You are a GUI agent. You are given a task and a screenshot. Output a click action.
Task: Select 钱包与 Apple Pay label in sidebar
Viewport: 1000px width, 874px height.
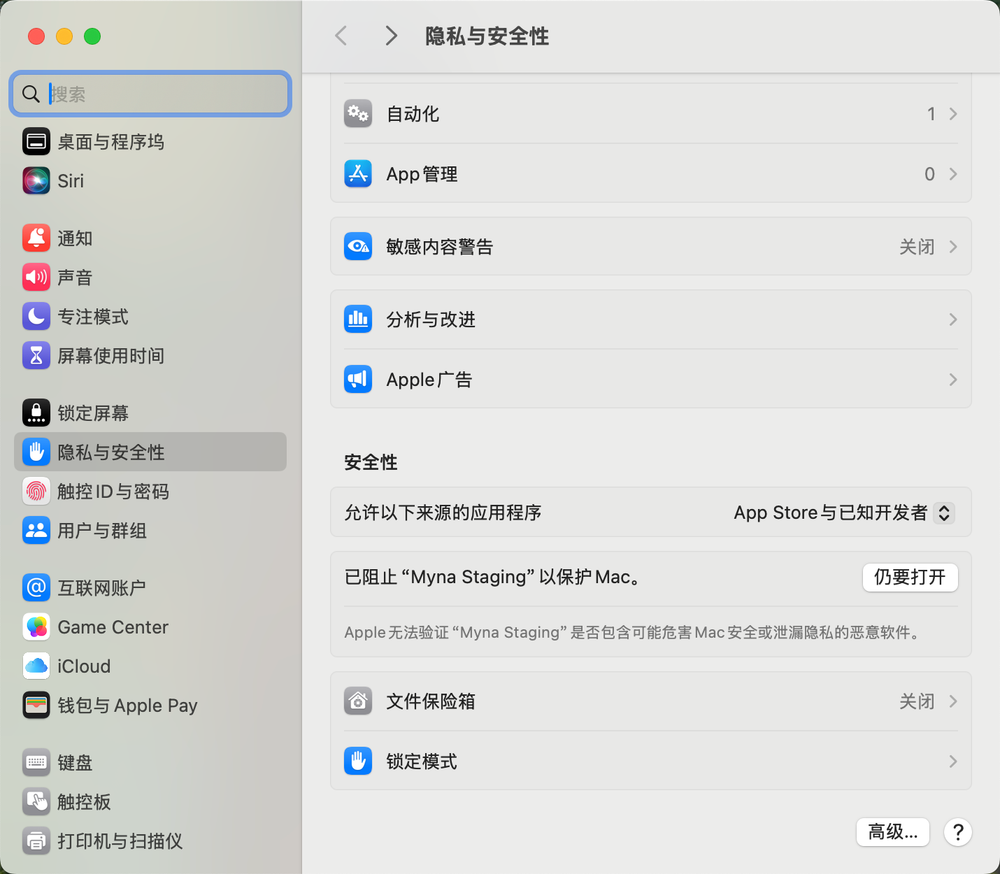(128, 705)
